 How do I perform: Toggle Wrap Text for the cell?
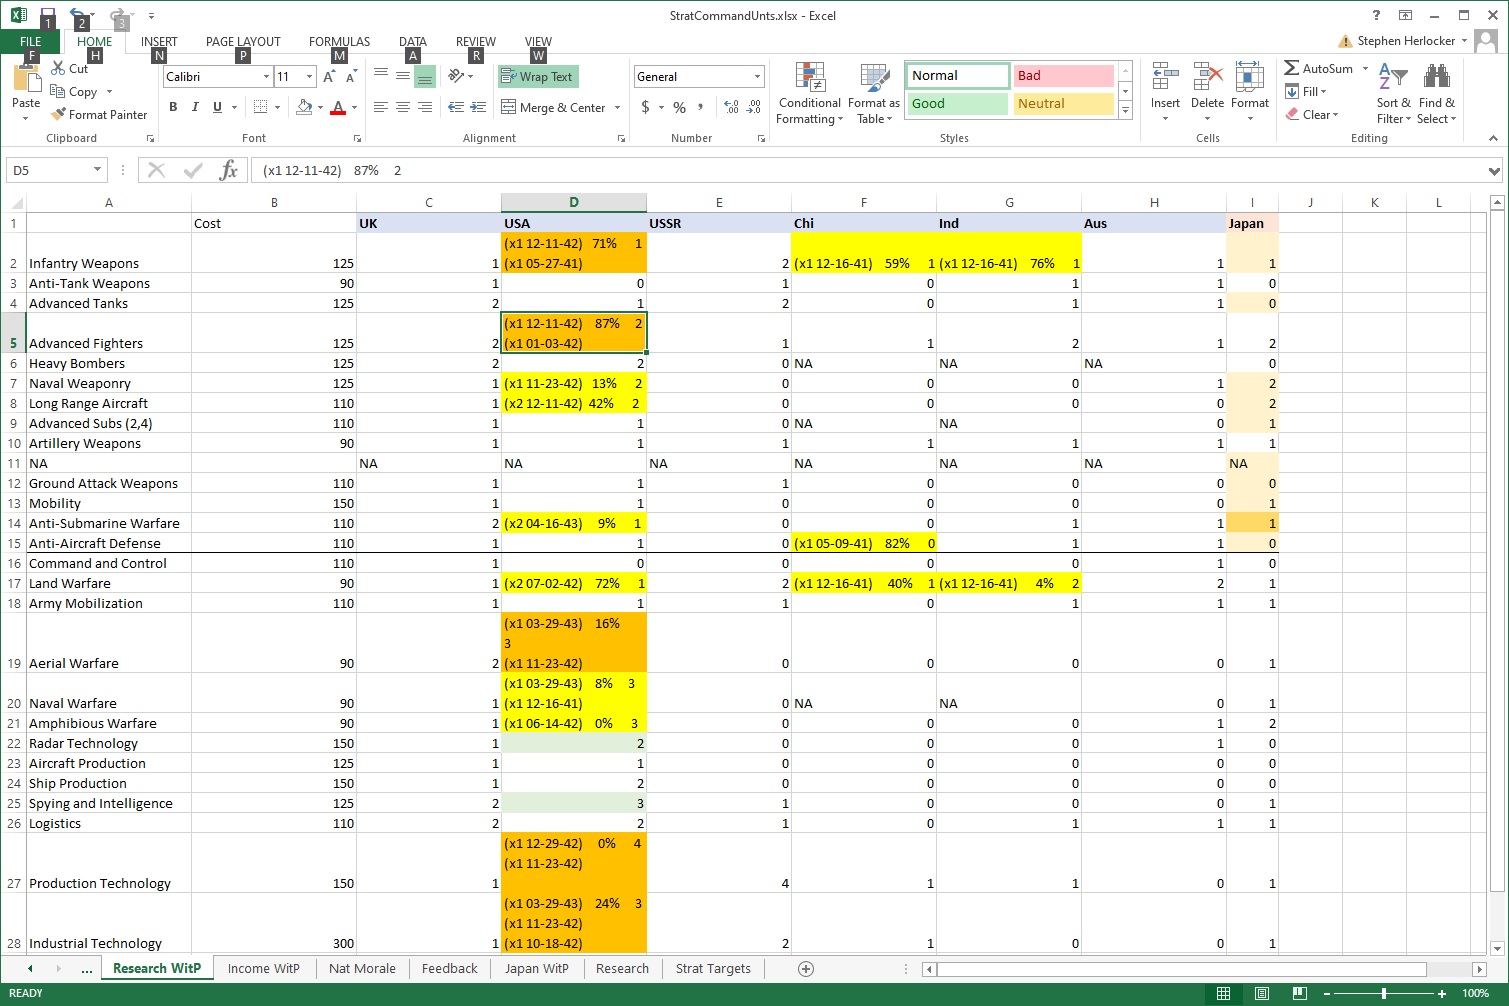point(538,76)
